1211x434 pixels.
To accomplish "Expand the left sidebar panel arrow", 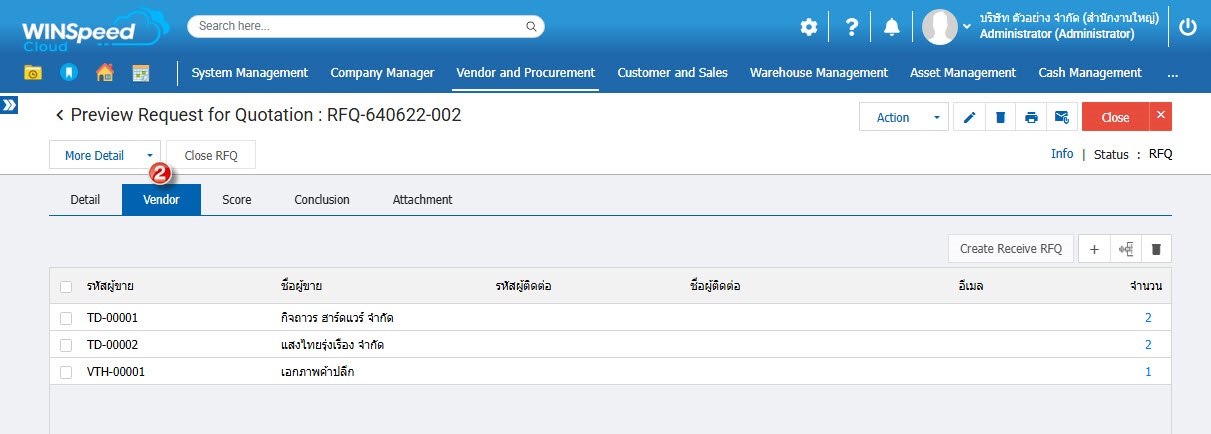I will click(x=9, y=105).
